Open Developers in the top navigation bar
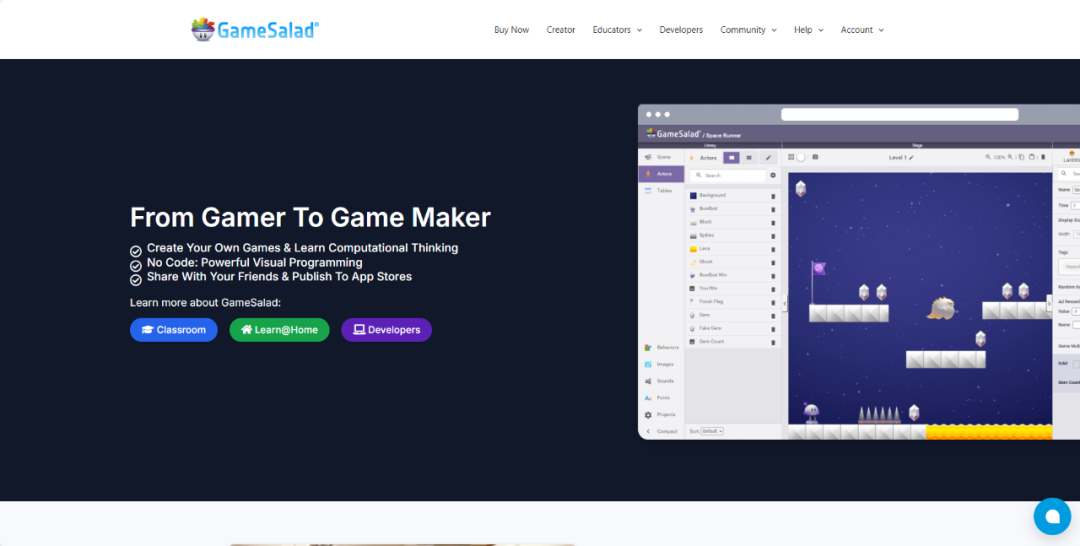1080x546 pixels. [681, 30]
